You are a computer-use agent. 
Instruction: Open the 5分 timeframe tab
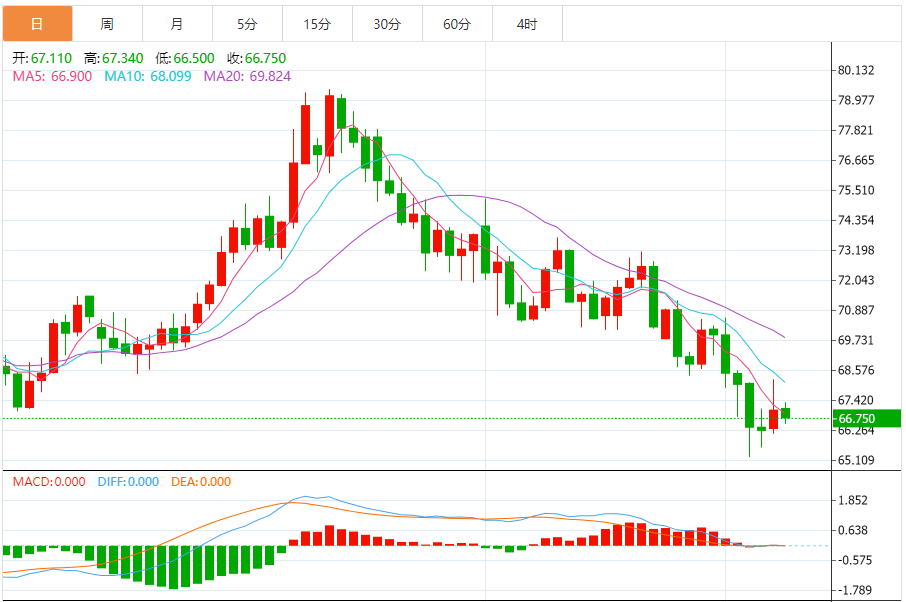click(247, 24)
